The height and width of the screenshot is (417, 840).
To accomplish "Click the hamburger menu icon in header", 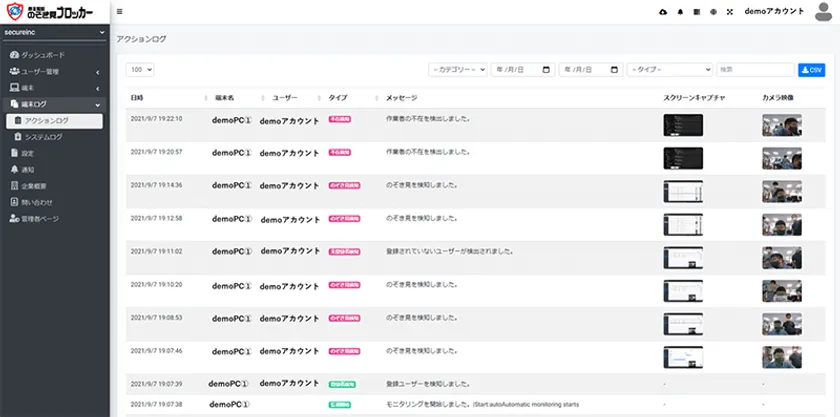I will tap(120, 12).
